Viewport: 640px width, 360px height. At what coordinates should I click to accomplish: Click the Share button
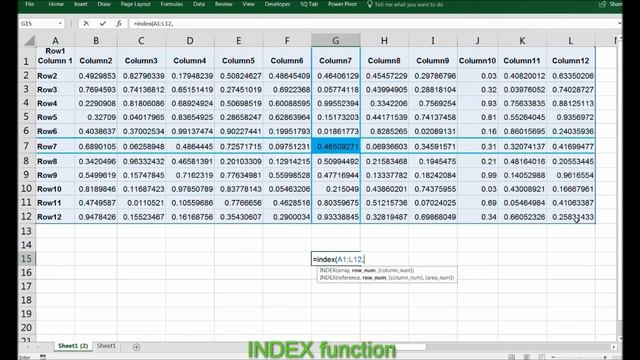pos(611,4)
